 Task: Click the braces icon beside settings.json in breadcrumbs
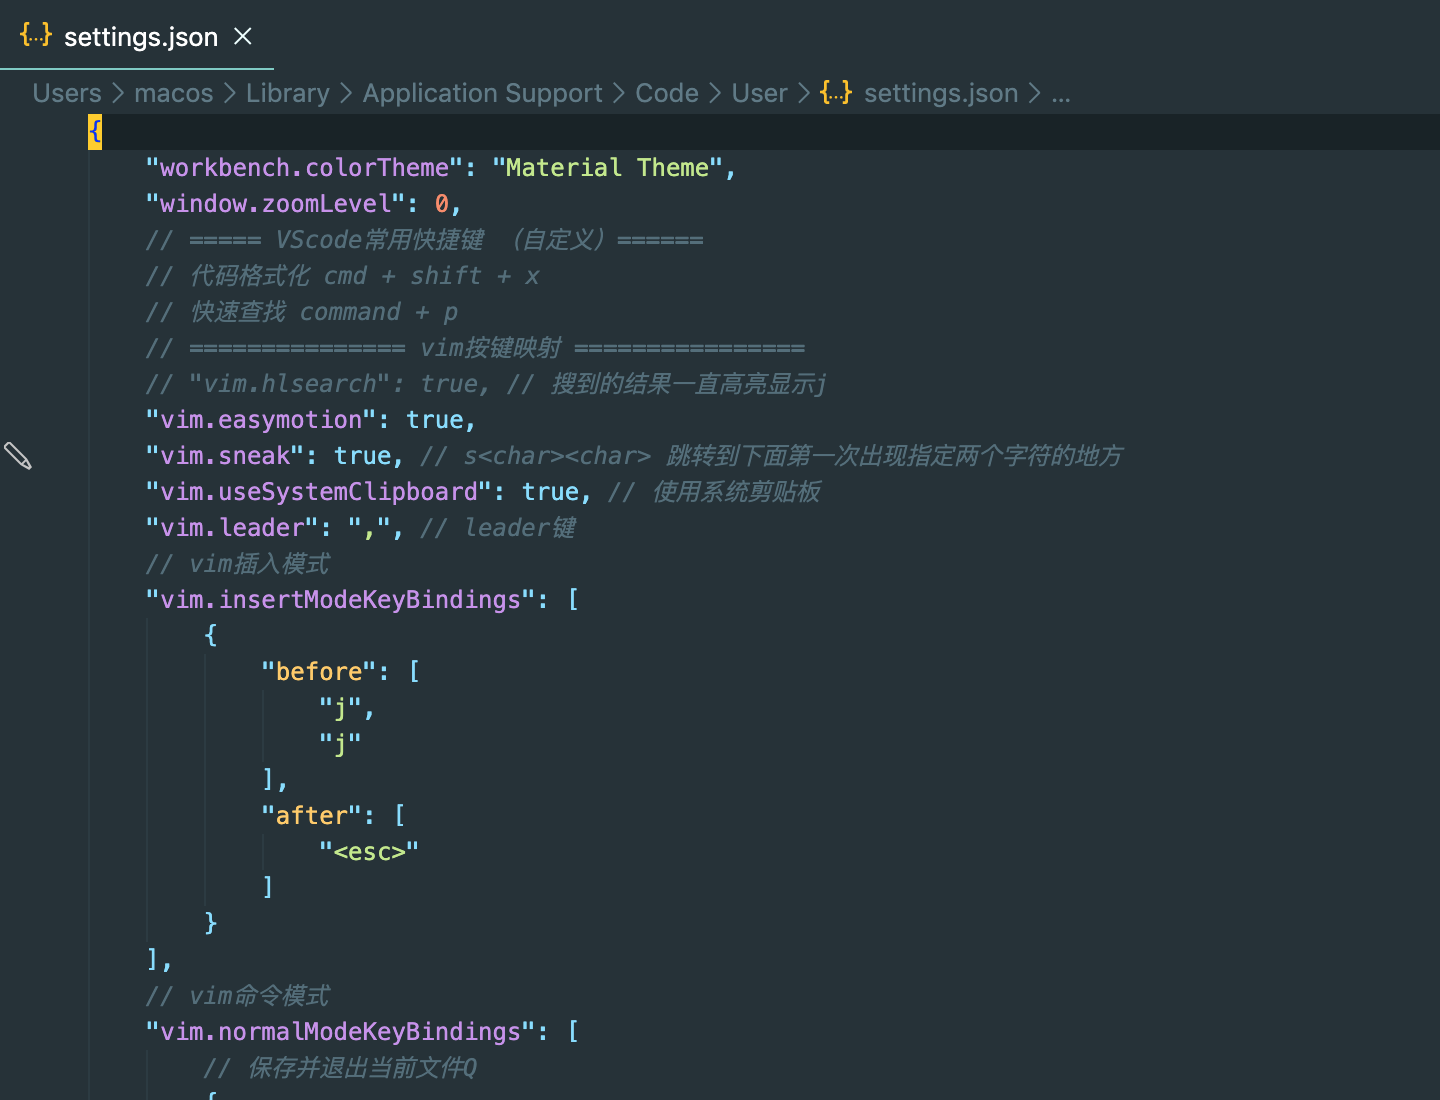click(836, 92)
